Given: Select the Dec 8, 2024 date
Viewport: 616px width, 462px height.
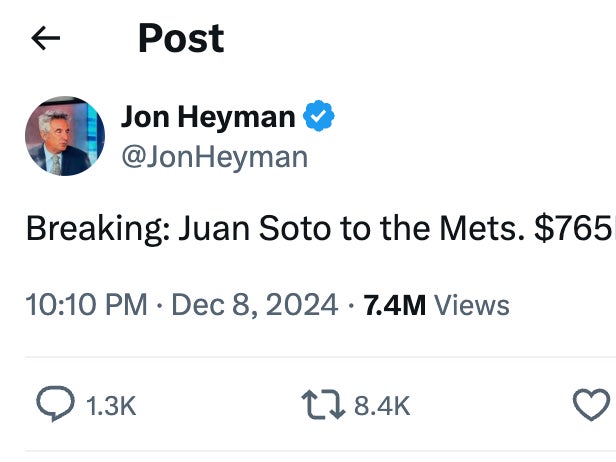Looking at the screenshot, I should coord(255,305).
